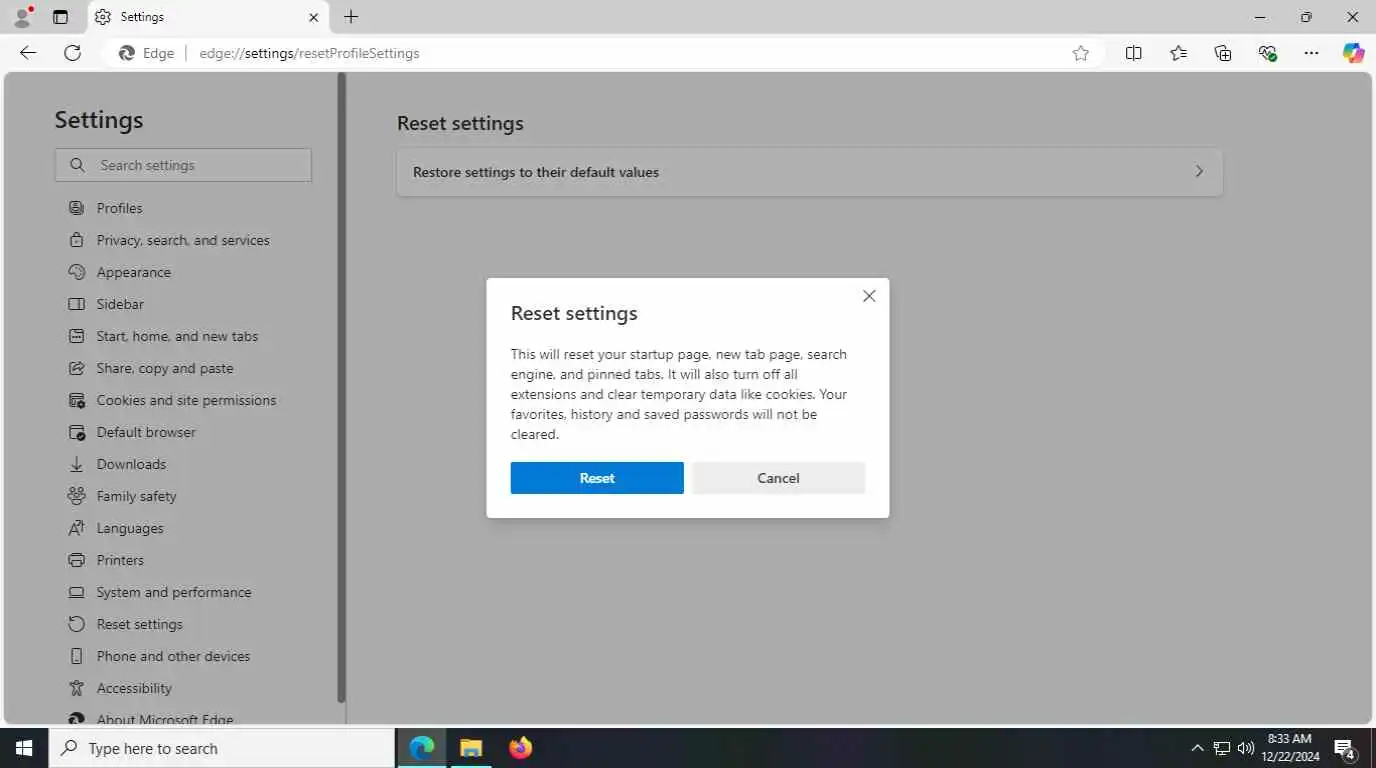Viewport: 1376px width, 768px height.
Task: Select Reset settings in sidebar
Action: coord(139,624)
